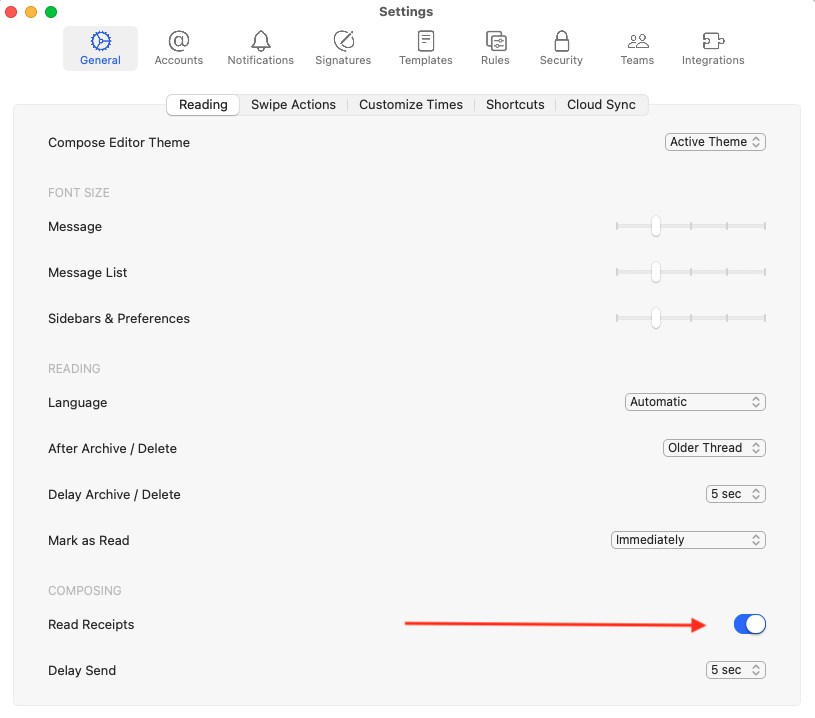Open the Integrations settings pane

[x=713, y=48]
